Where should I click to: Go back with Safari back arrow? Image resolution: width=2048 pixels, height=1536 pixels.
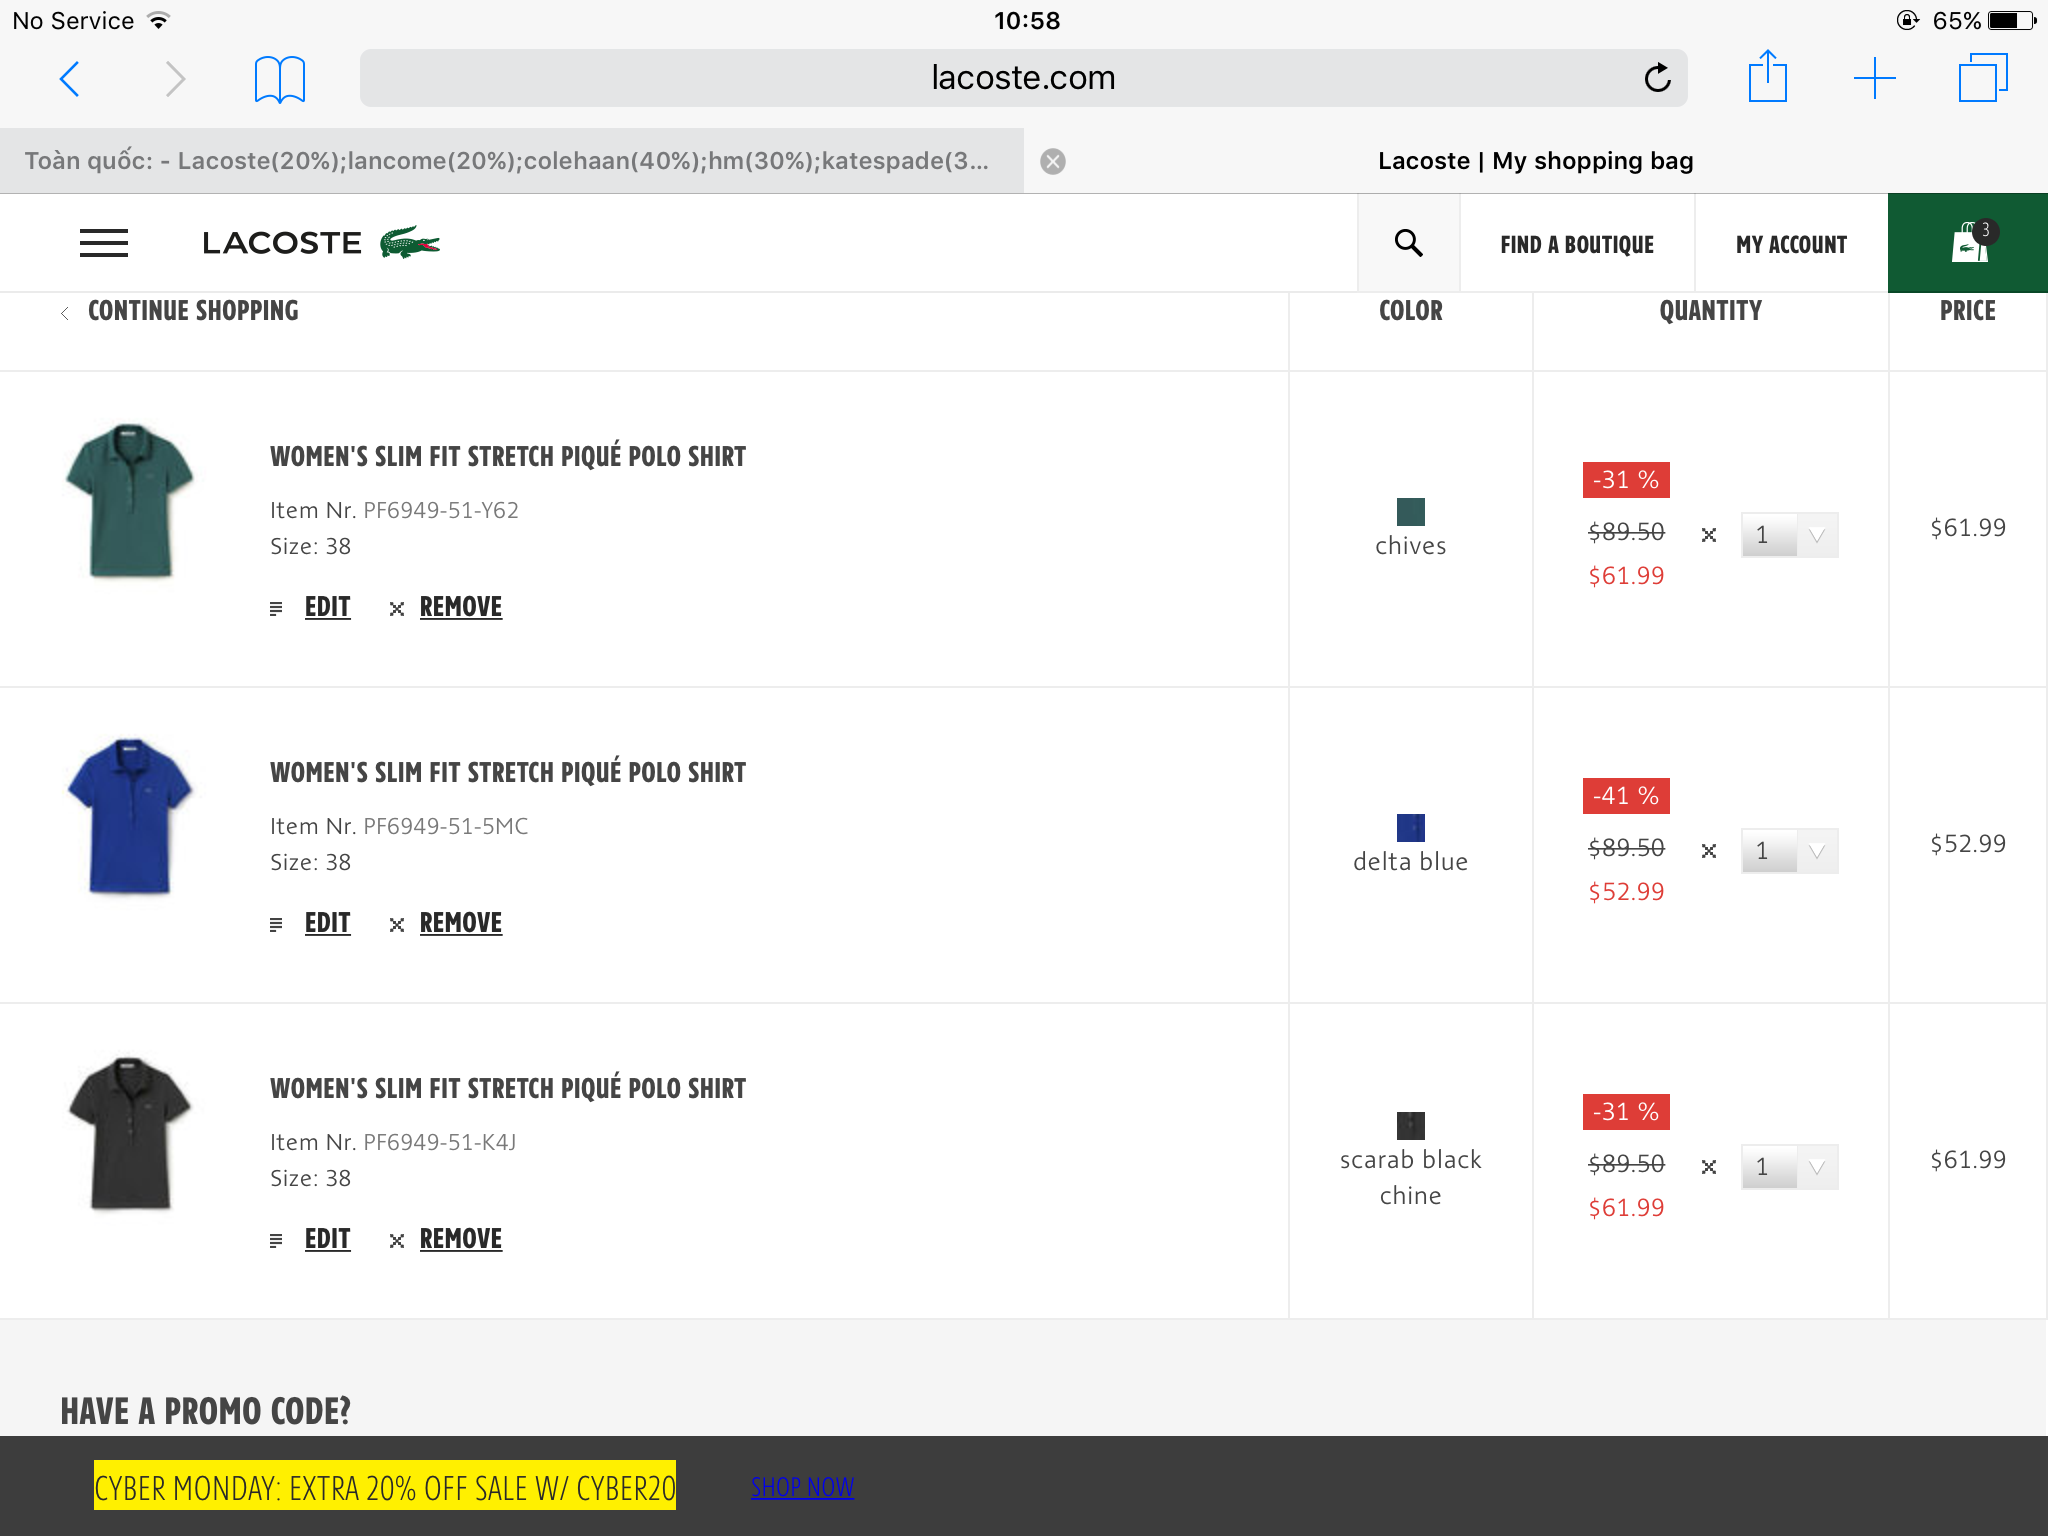pyautogui.click(x=69, y=79)
